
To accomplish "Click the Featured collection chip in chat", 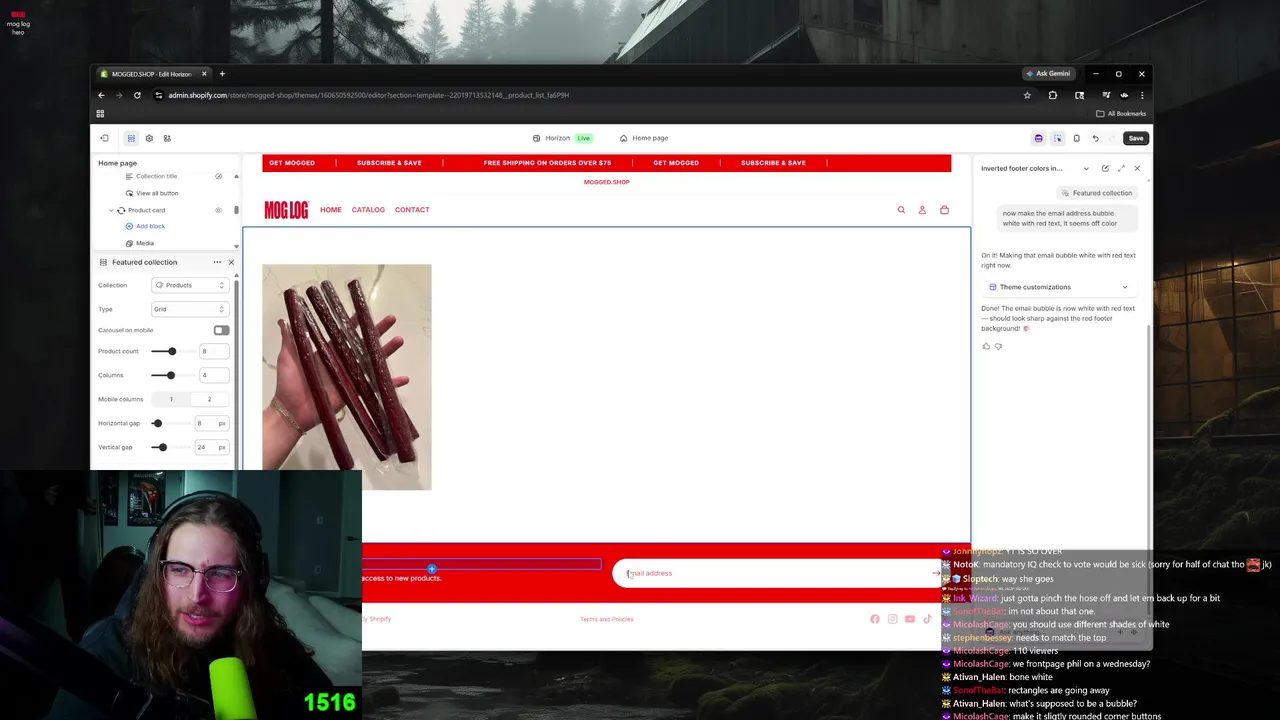I will [x=1097, y=193].
